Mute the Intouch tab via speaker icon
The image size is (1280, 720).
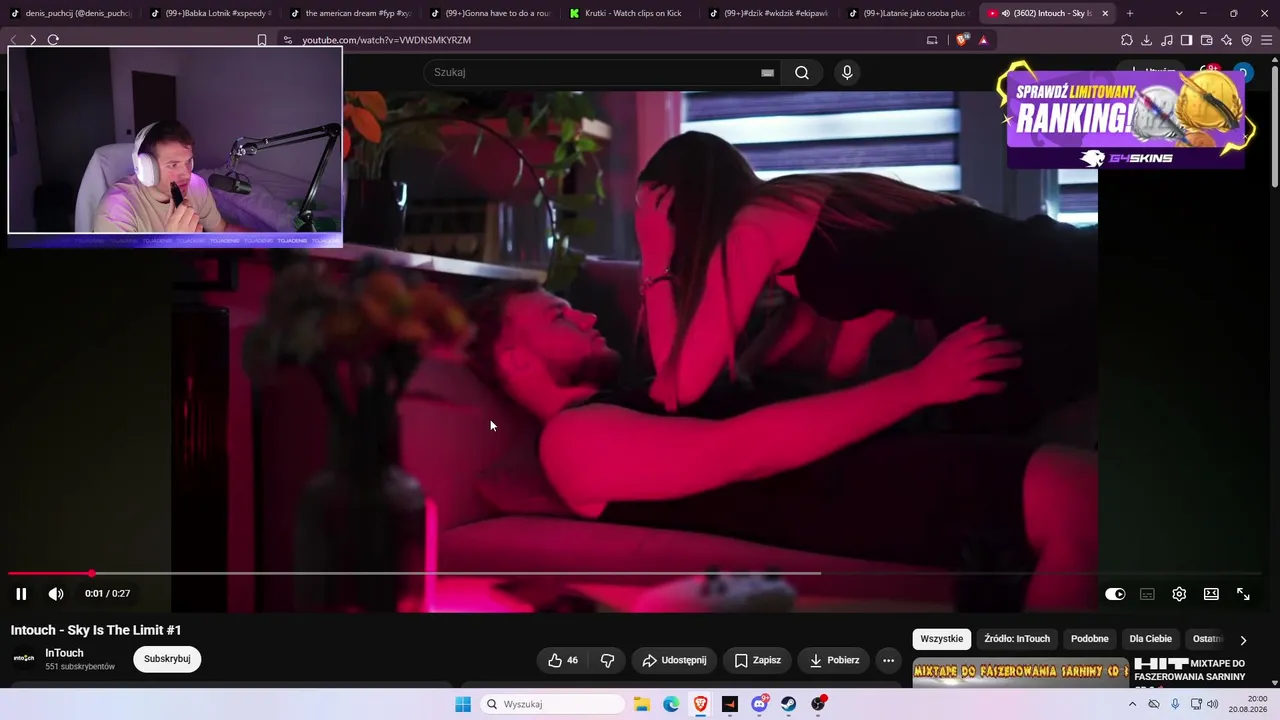pyautogui.click(x=1005, y=13)
